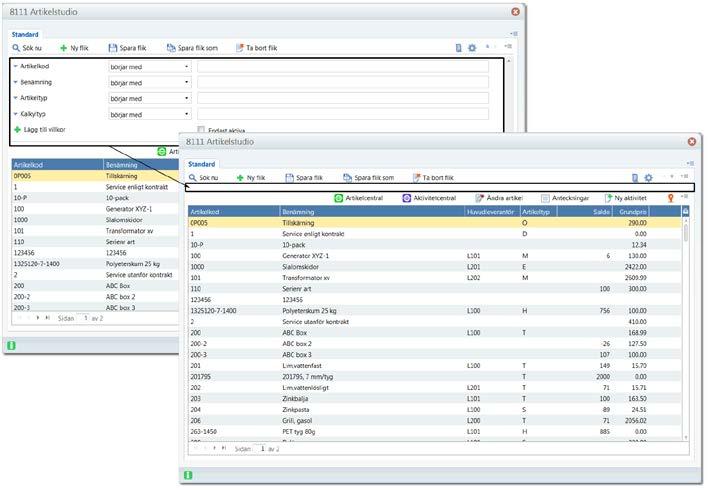The height and width of the screenshot is (490, 708).
Task: Click the Kalkyltyp search value field
Action: 343,114
